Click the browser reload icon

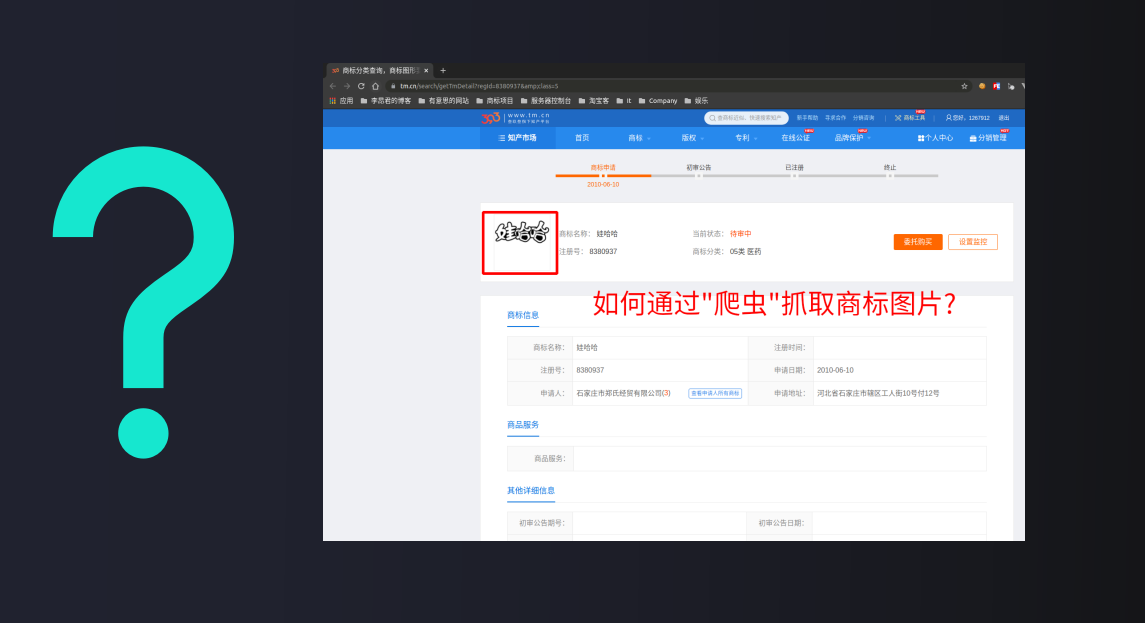click(x=361, y=86)
